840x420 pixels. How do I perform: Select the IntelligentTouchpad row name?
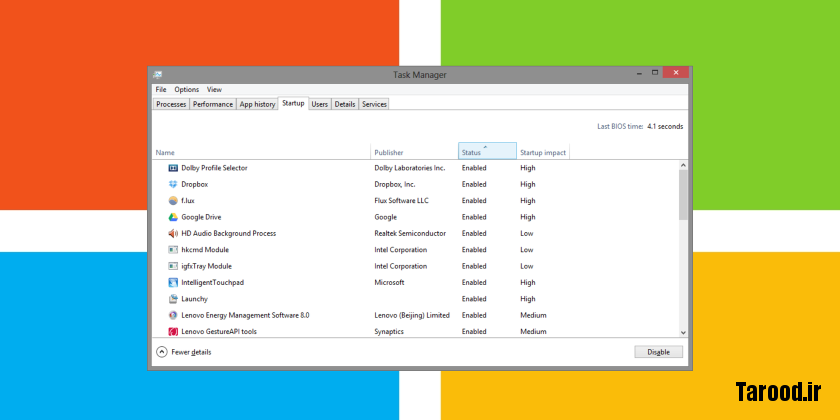click(213, 282)
